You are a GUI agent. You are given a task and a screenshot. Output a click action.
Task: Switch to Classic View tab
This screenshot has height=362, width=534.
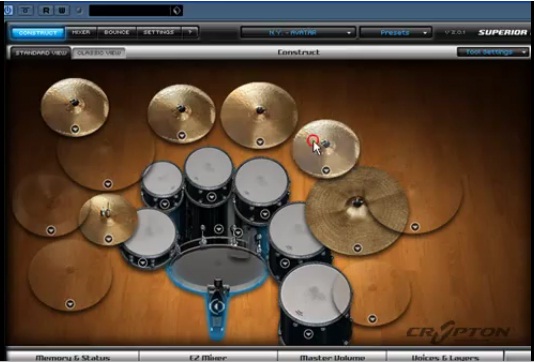click(x=99, y=53)
